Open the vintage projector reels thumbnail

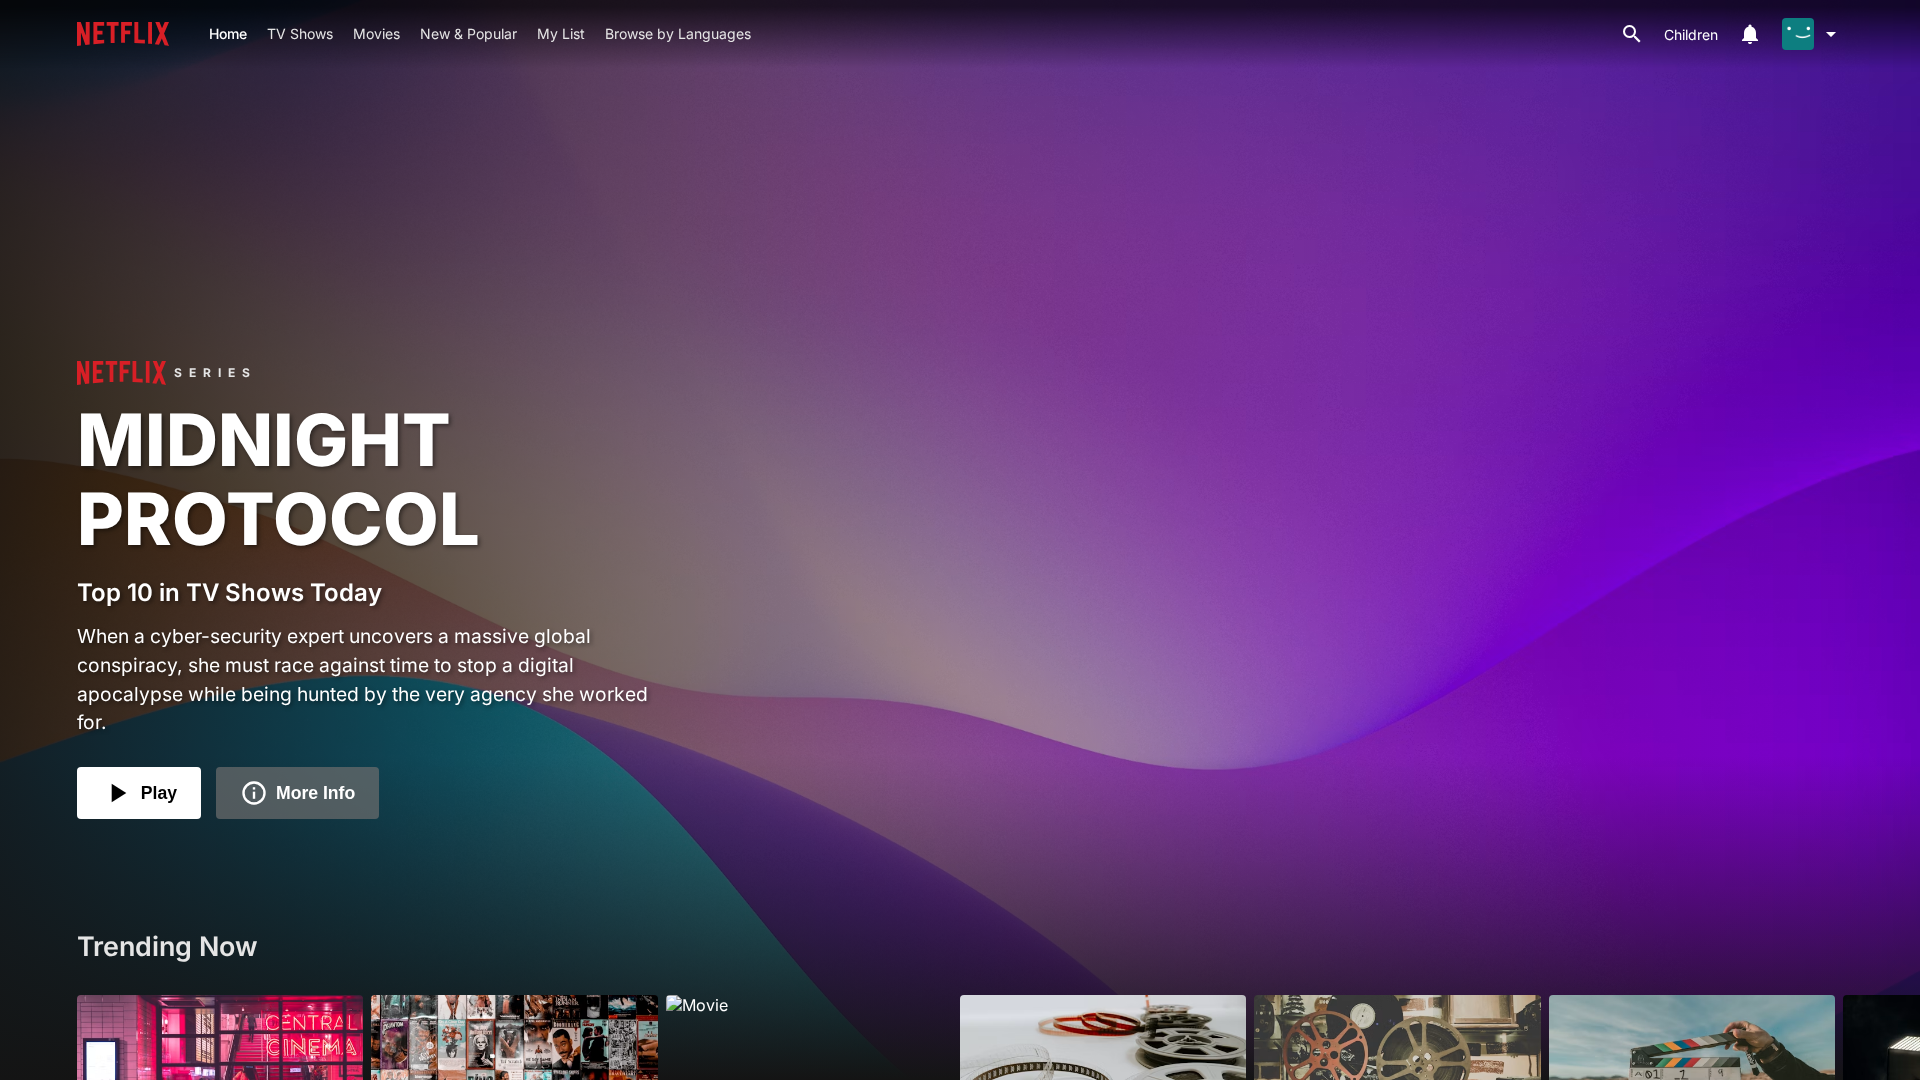click(1397, 1037)
